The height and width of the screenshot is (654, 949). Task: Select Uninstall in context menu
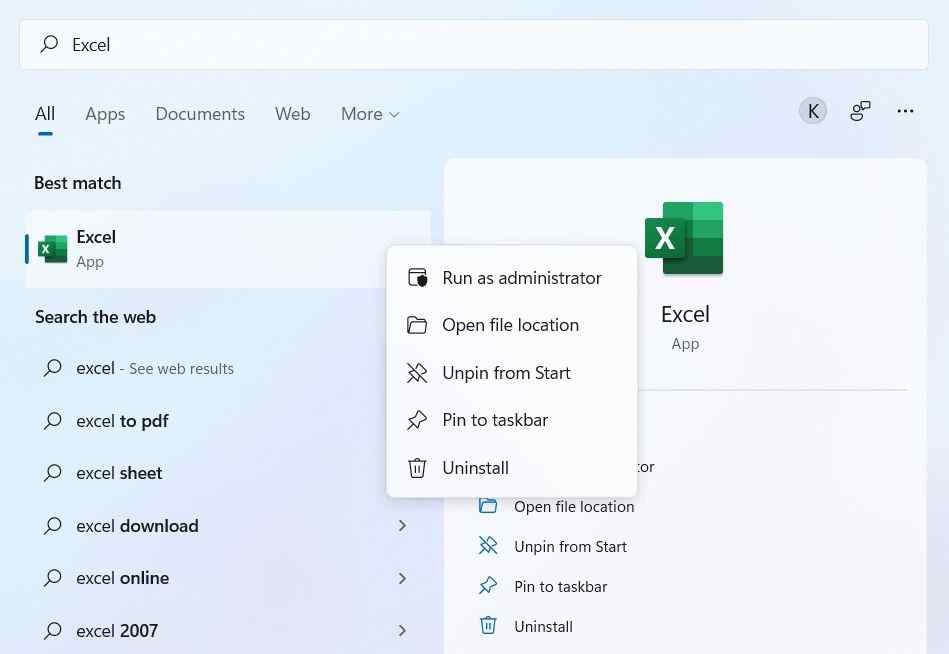coord(511,468)
